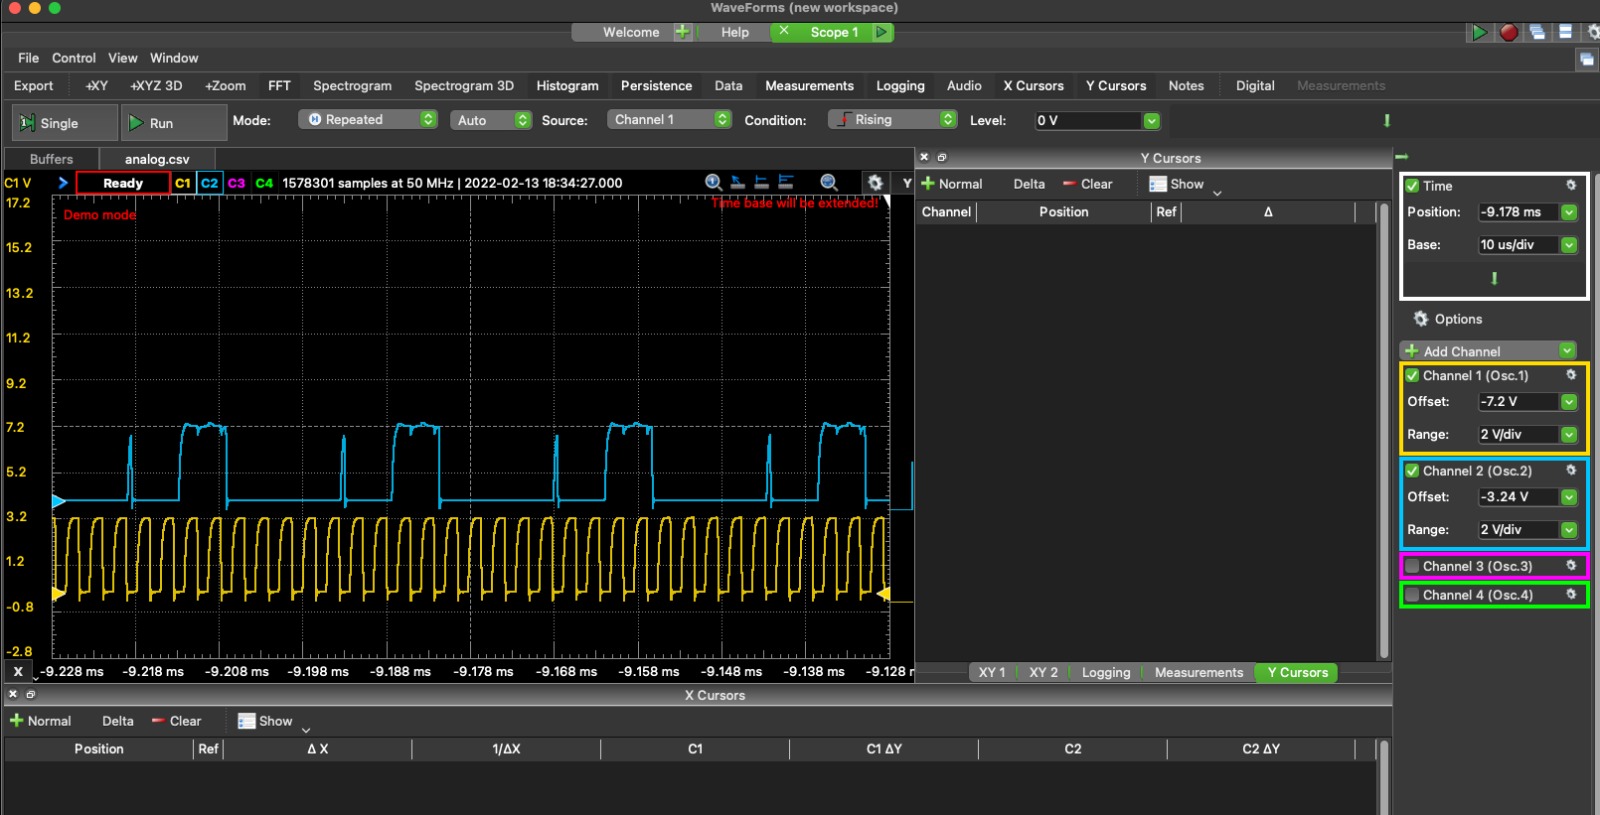Click the Time panel gear icon
The width and height of the screenshot is (1600, 815).
pos(1571,185)
